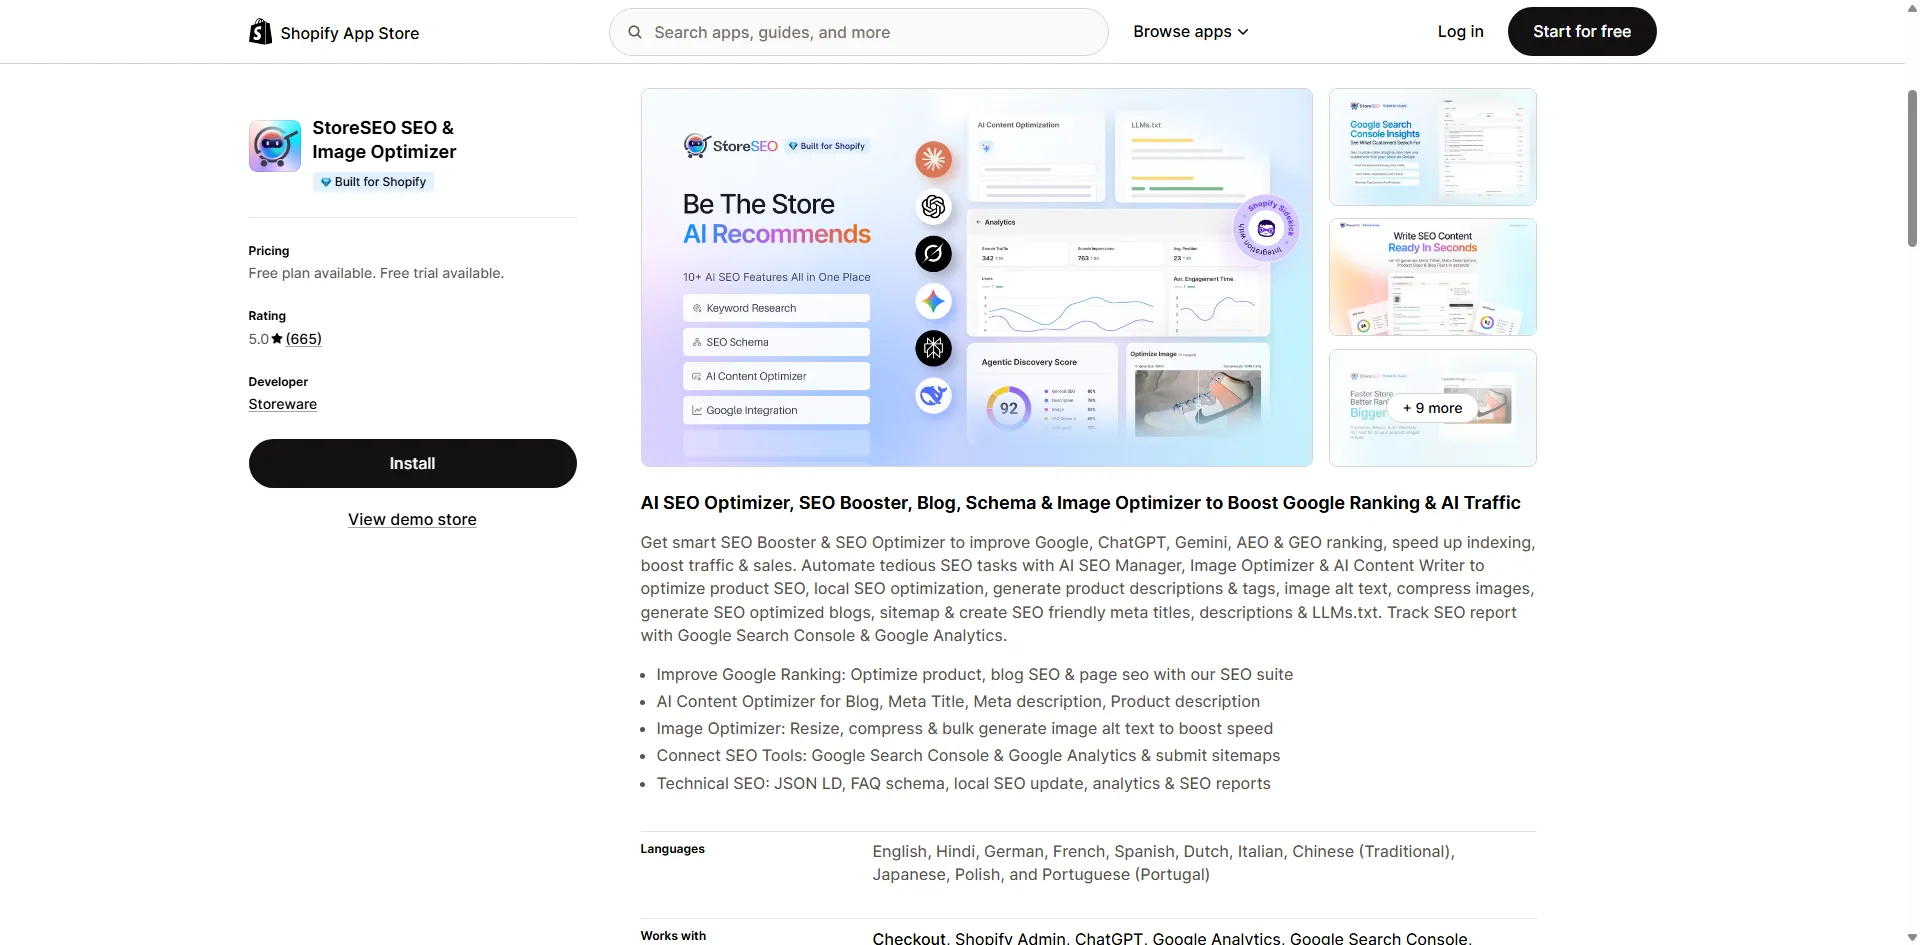Click the Start for free button
This screenshot has height=945, width=1920.
[x=1582, y=32]
